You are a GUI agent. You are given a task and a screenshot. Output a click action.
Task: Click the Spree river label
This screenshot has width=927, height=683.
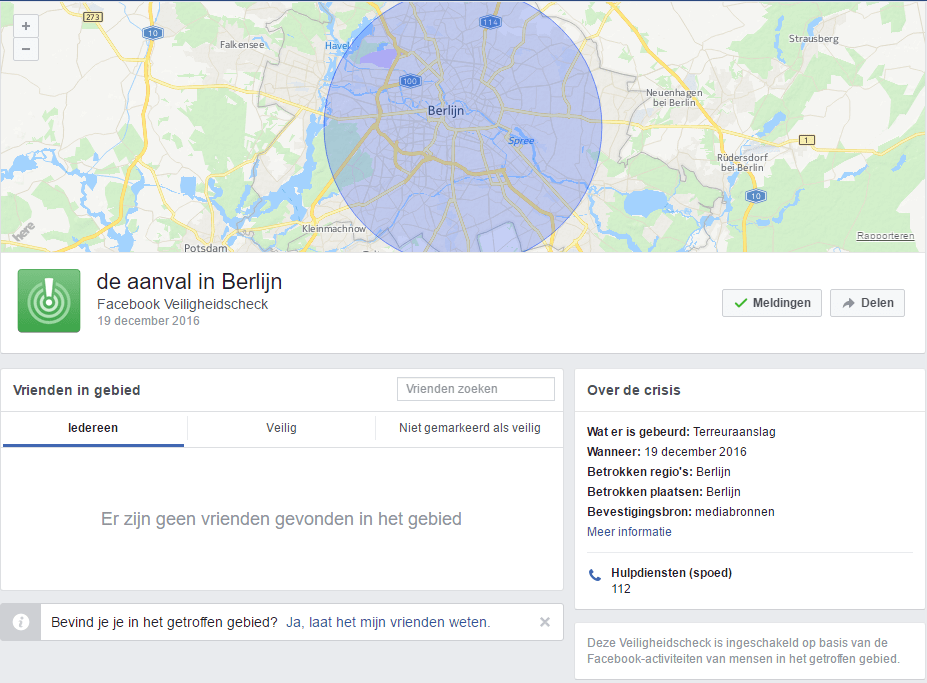click(x=521, y=141)
